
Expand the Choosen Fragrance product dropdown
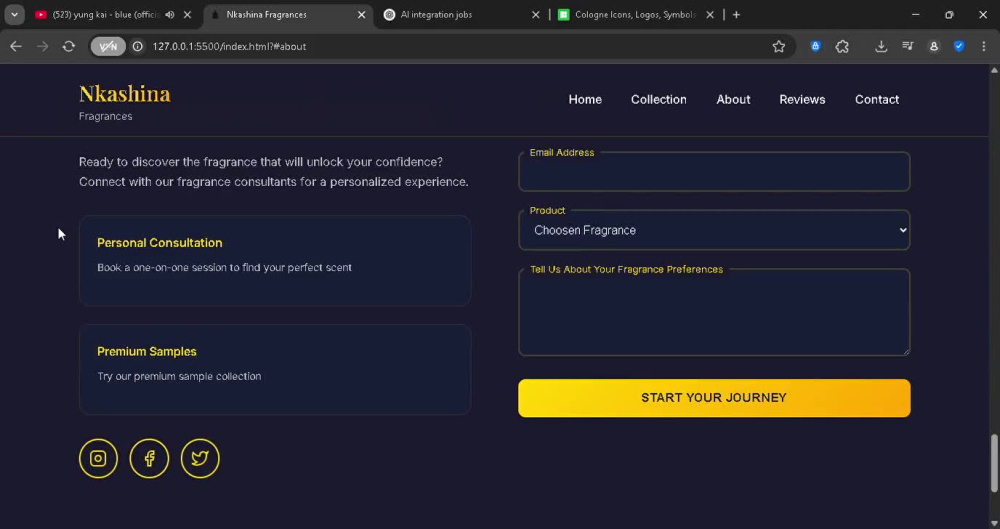click(x=714, y=230)
